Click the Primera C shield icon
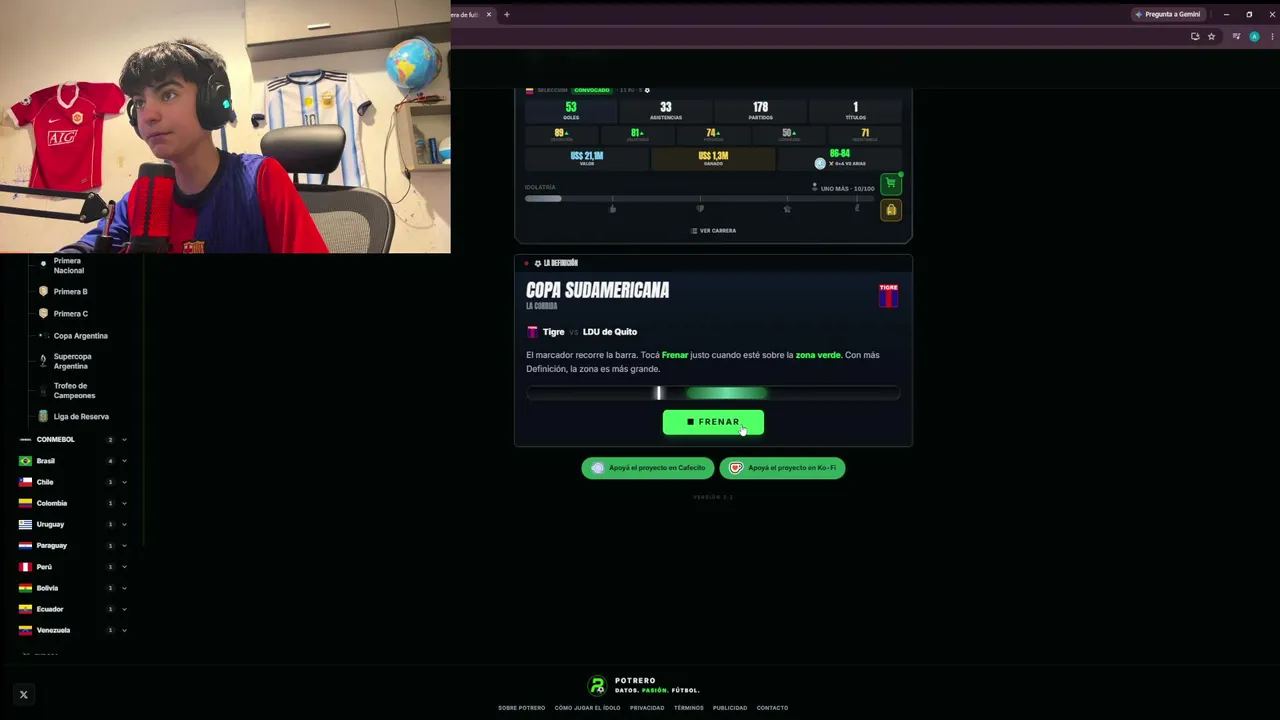Screen dimensions: 1280x720 point(43,313)
